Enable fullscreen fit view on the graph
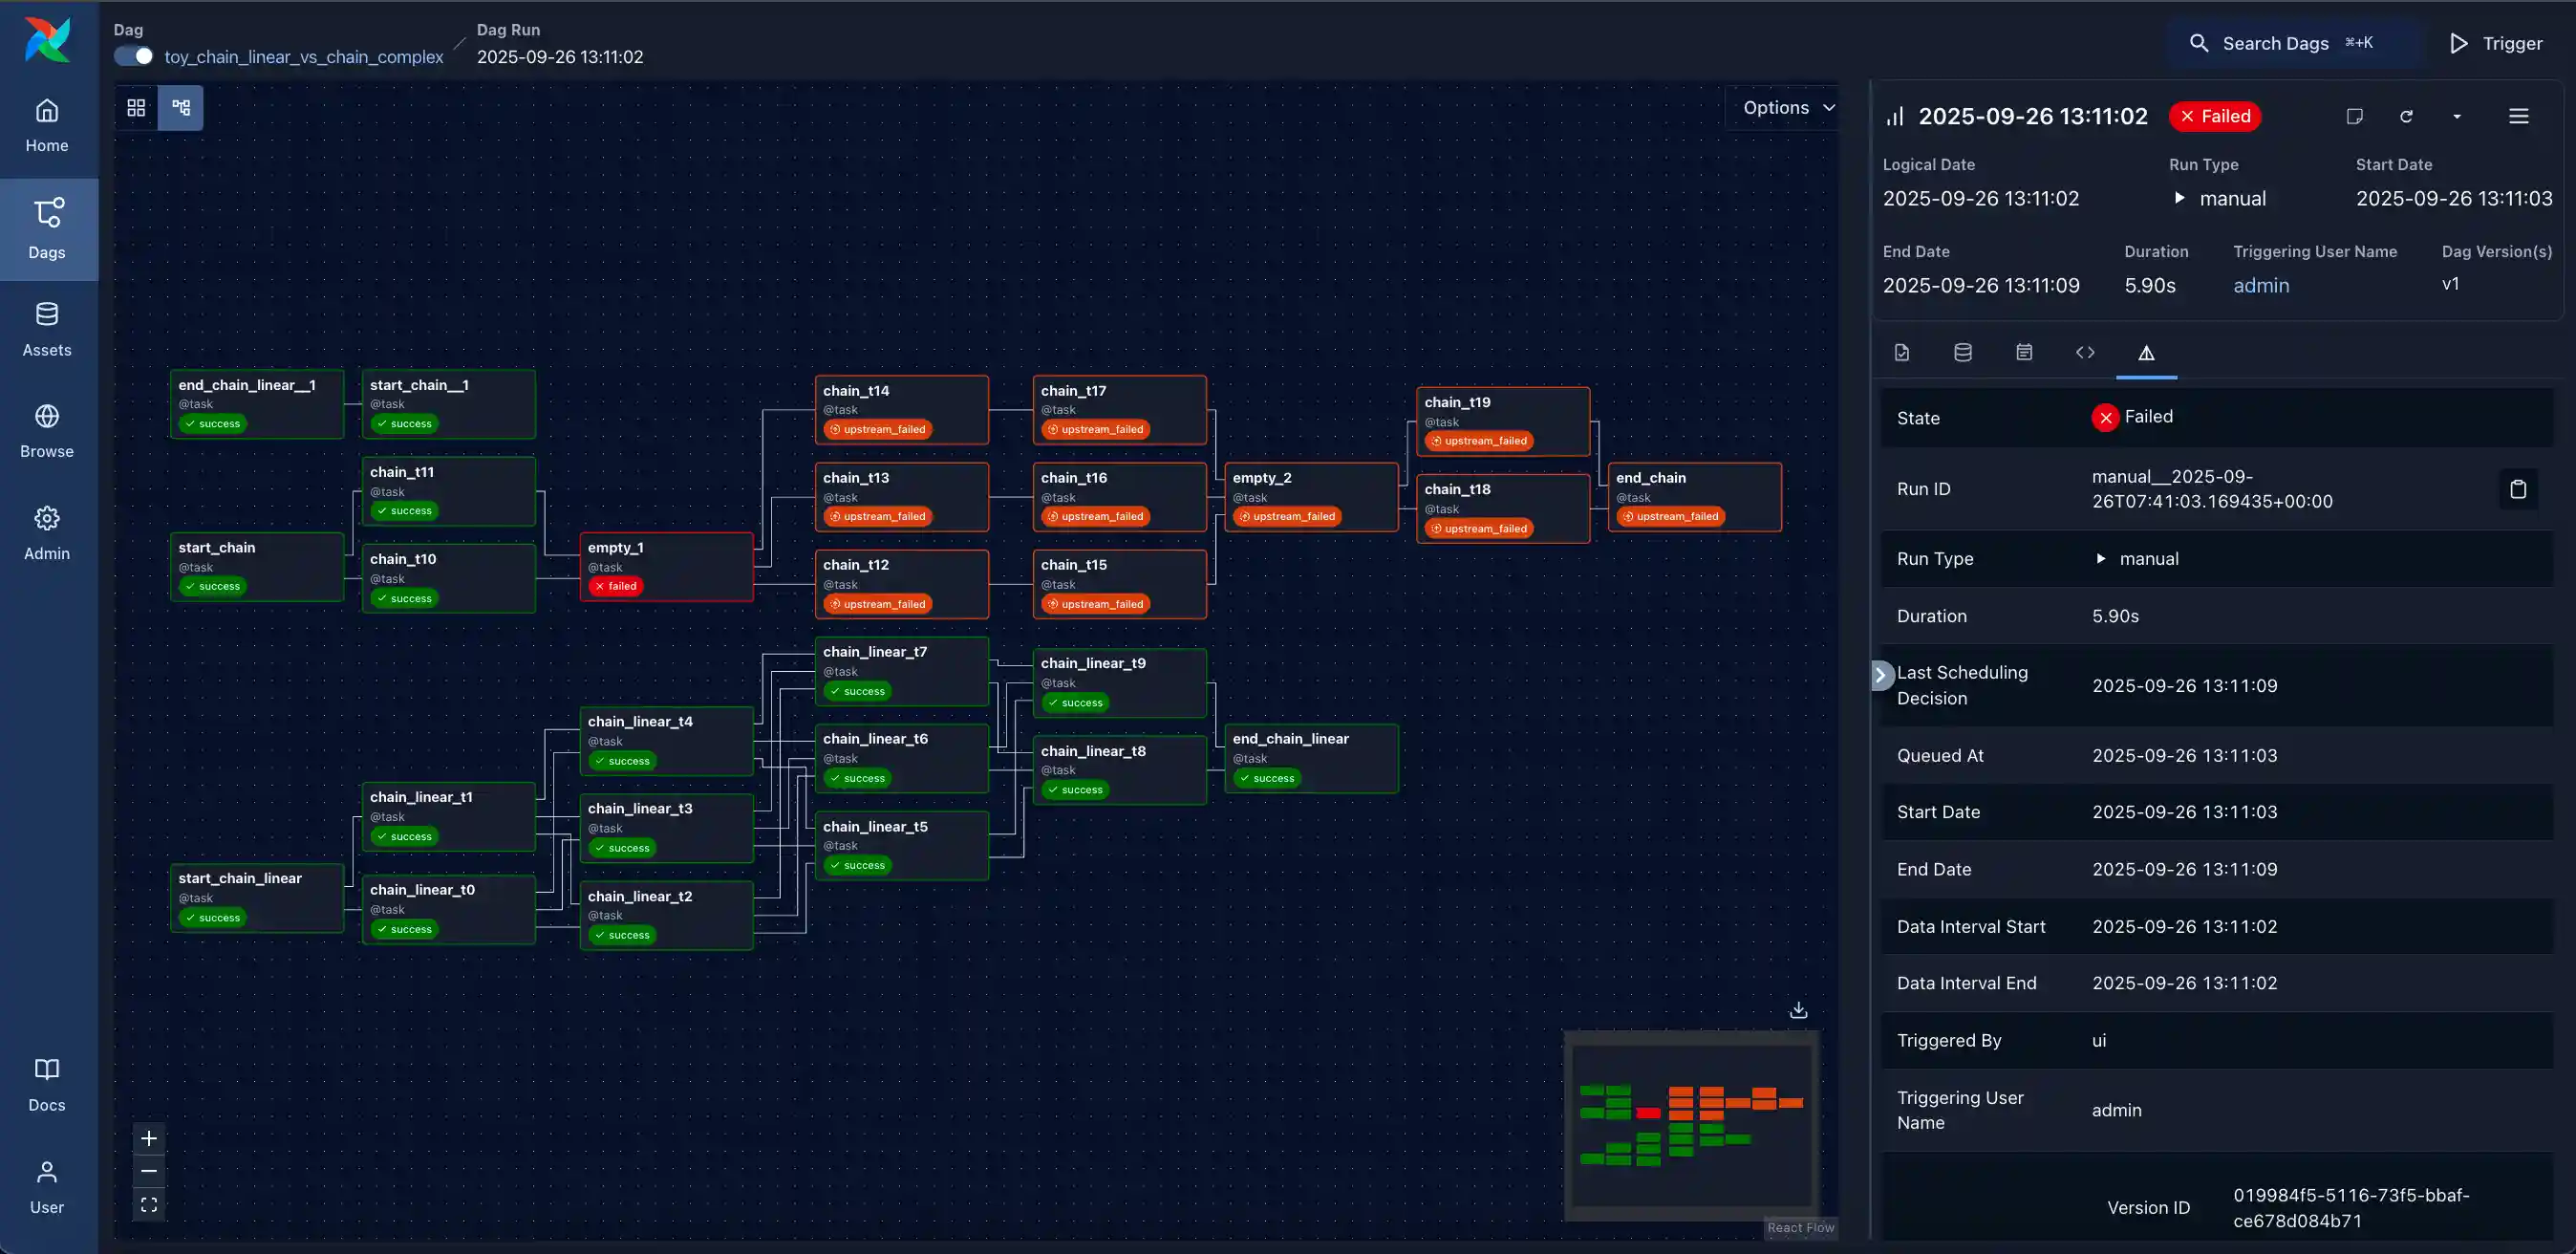 [x=149, y=1204]
